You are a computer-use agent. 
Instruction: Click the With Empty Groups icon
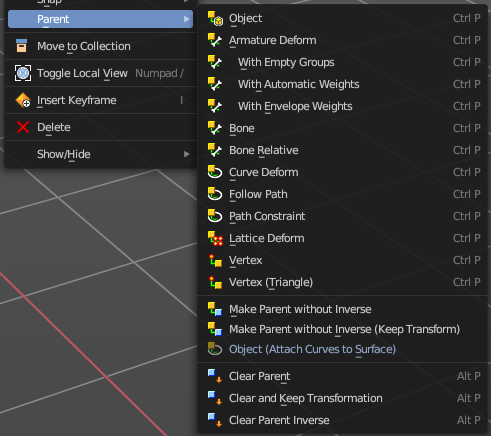[x=215, y=62]
